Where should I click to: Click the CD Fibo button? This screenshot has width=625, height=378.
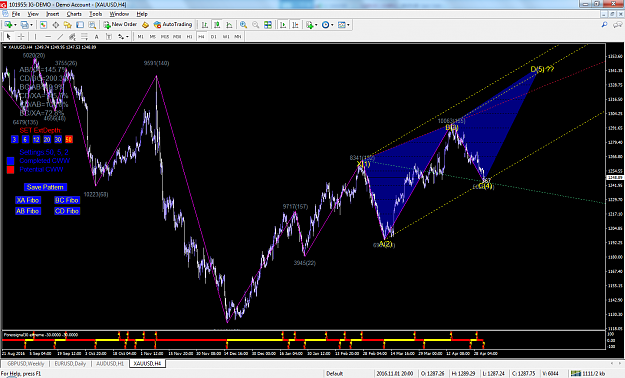pos(67,211)
